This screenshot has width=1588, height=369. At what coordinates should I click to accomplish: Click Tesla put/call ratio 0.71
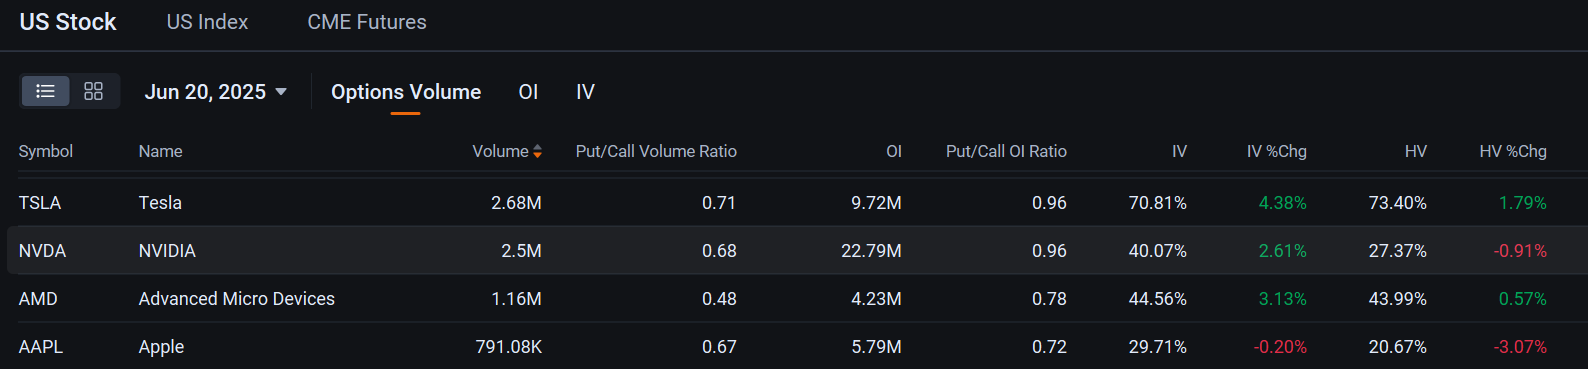(x=719, y=203)
